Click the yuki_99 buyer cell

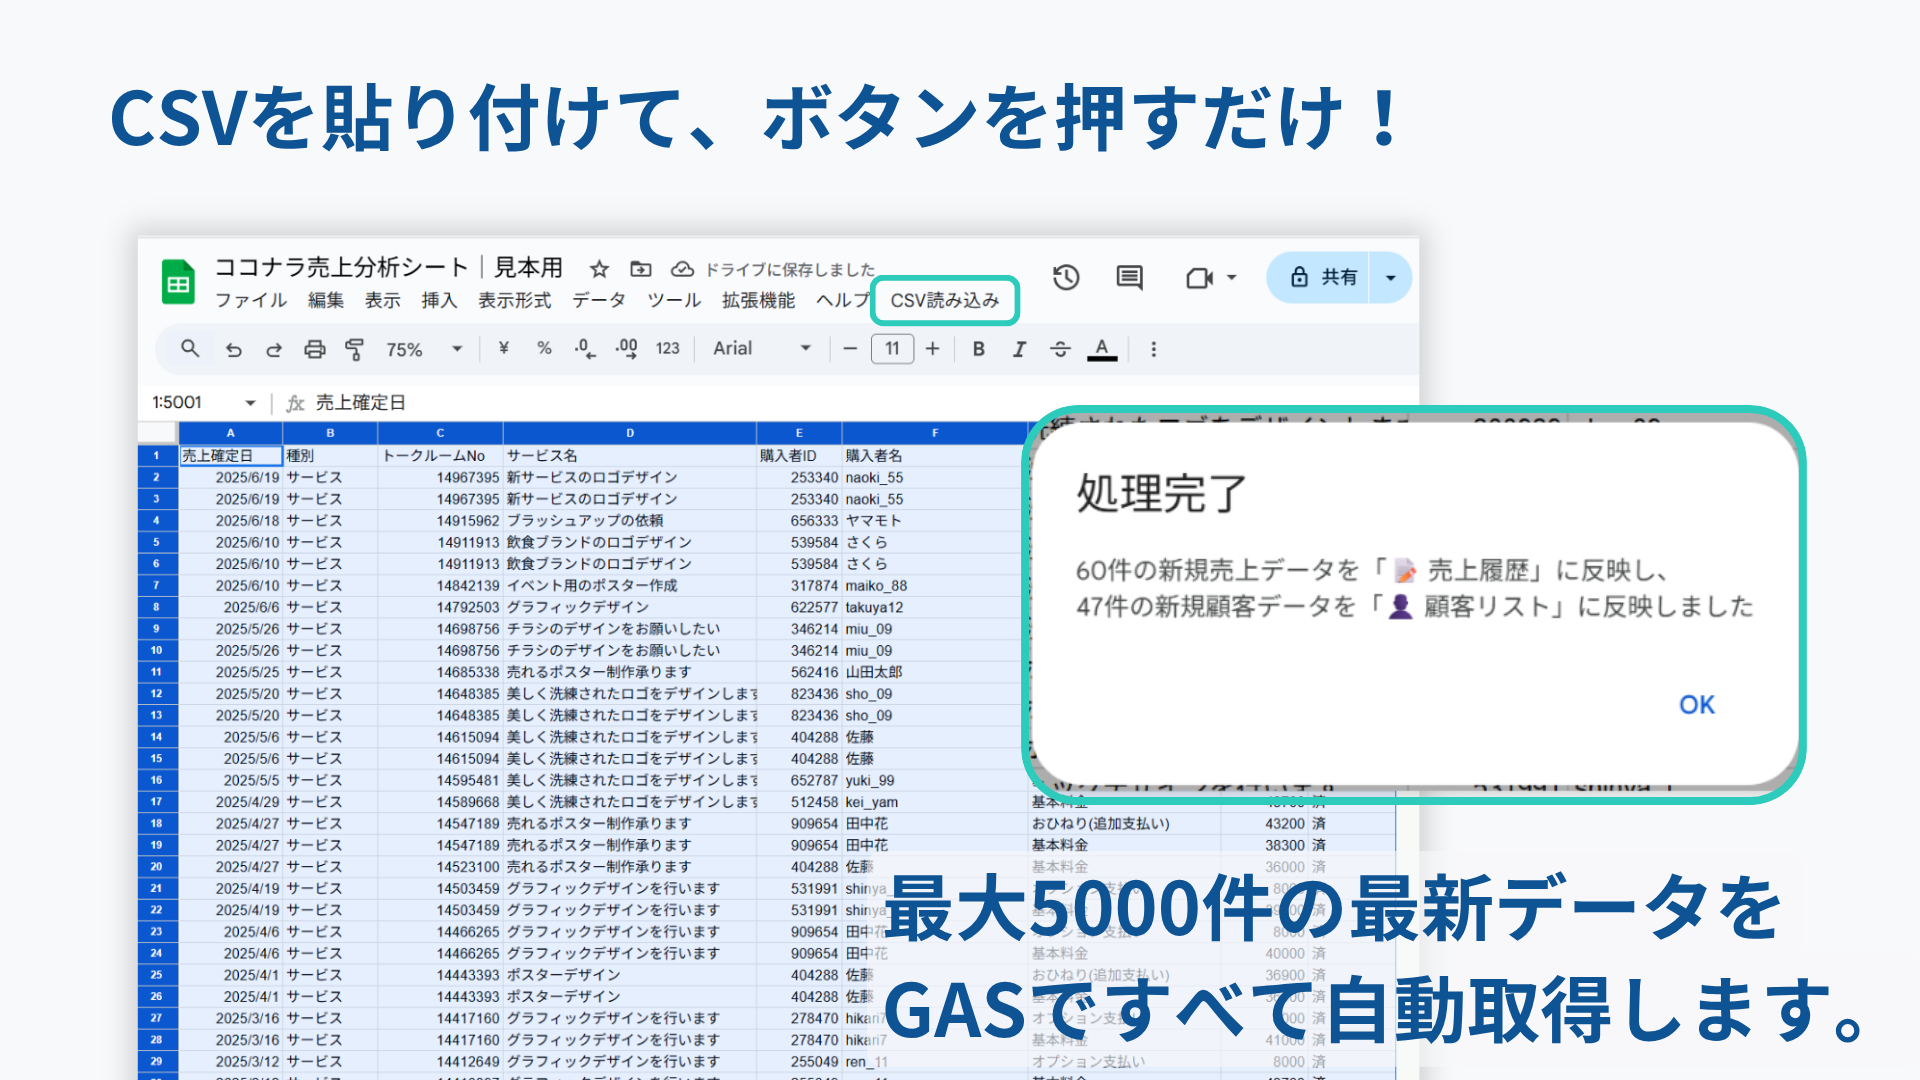pyautogui.click(x=935, y=780)
